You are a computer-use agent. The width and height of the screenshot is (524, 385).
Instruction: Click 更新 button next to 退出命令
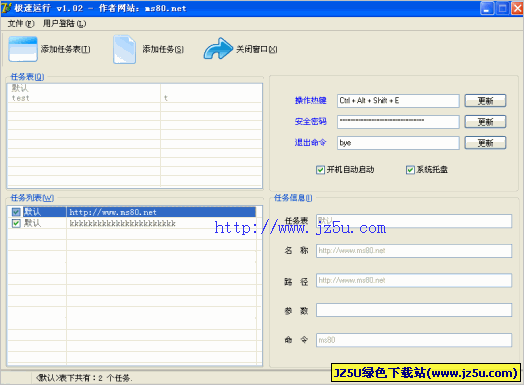click(485, 143)
